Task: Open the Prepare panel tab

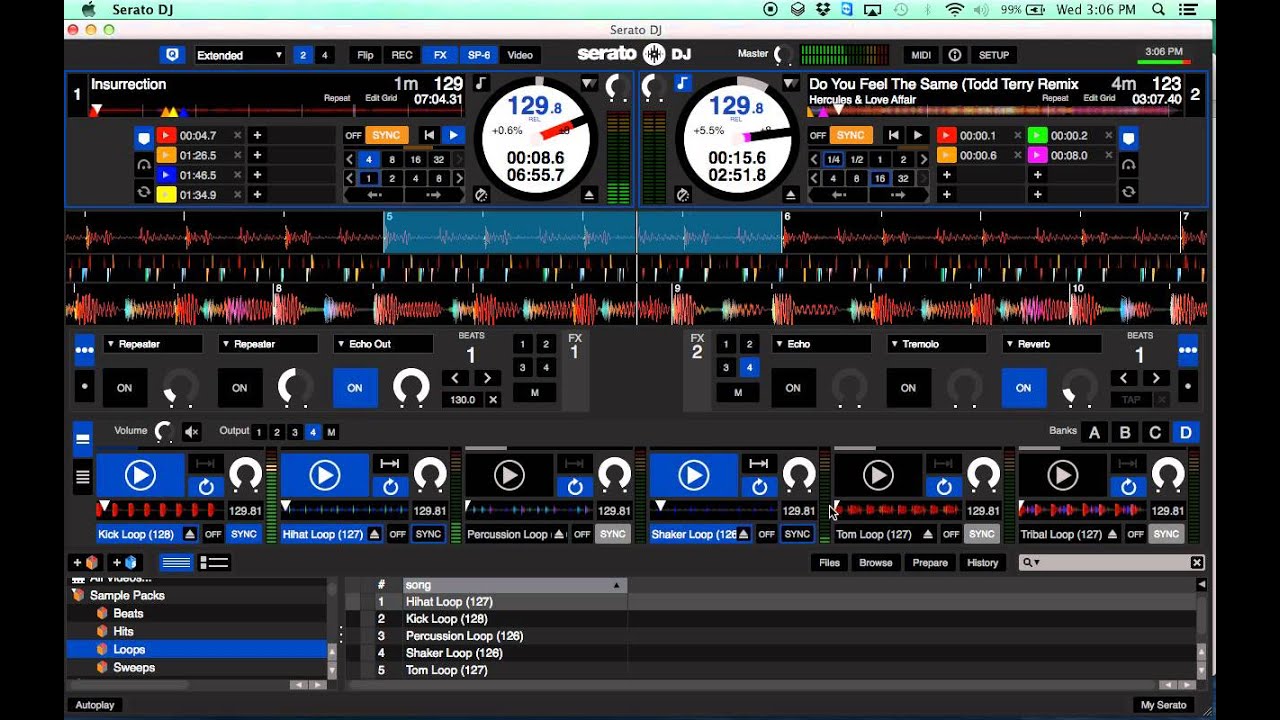Action: [930, 563]
